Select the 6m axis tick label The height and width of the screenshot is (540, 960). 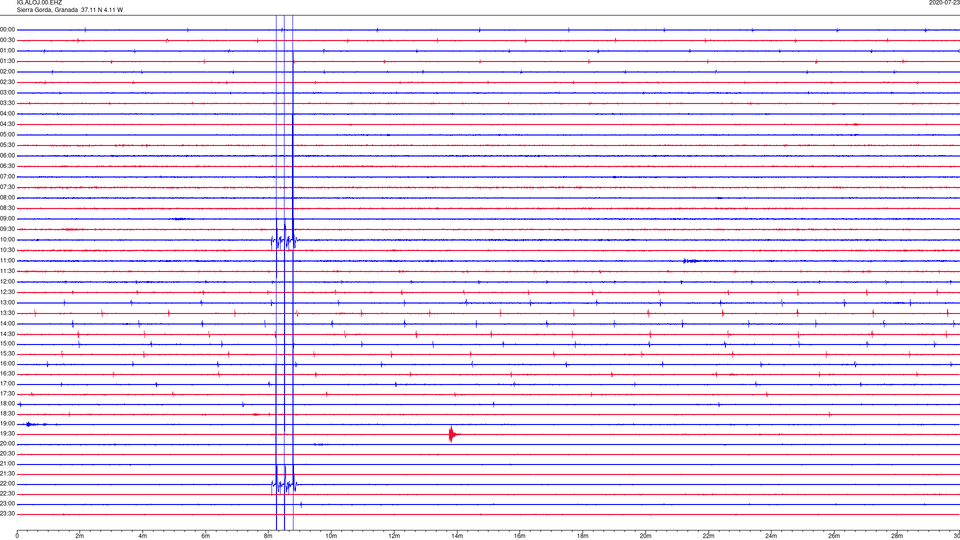206,536
